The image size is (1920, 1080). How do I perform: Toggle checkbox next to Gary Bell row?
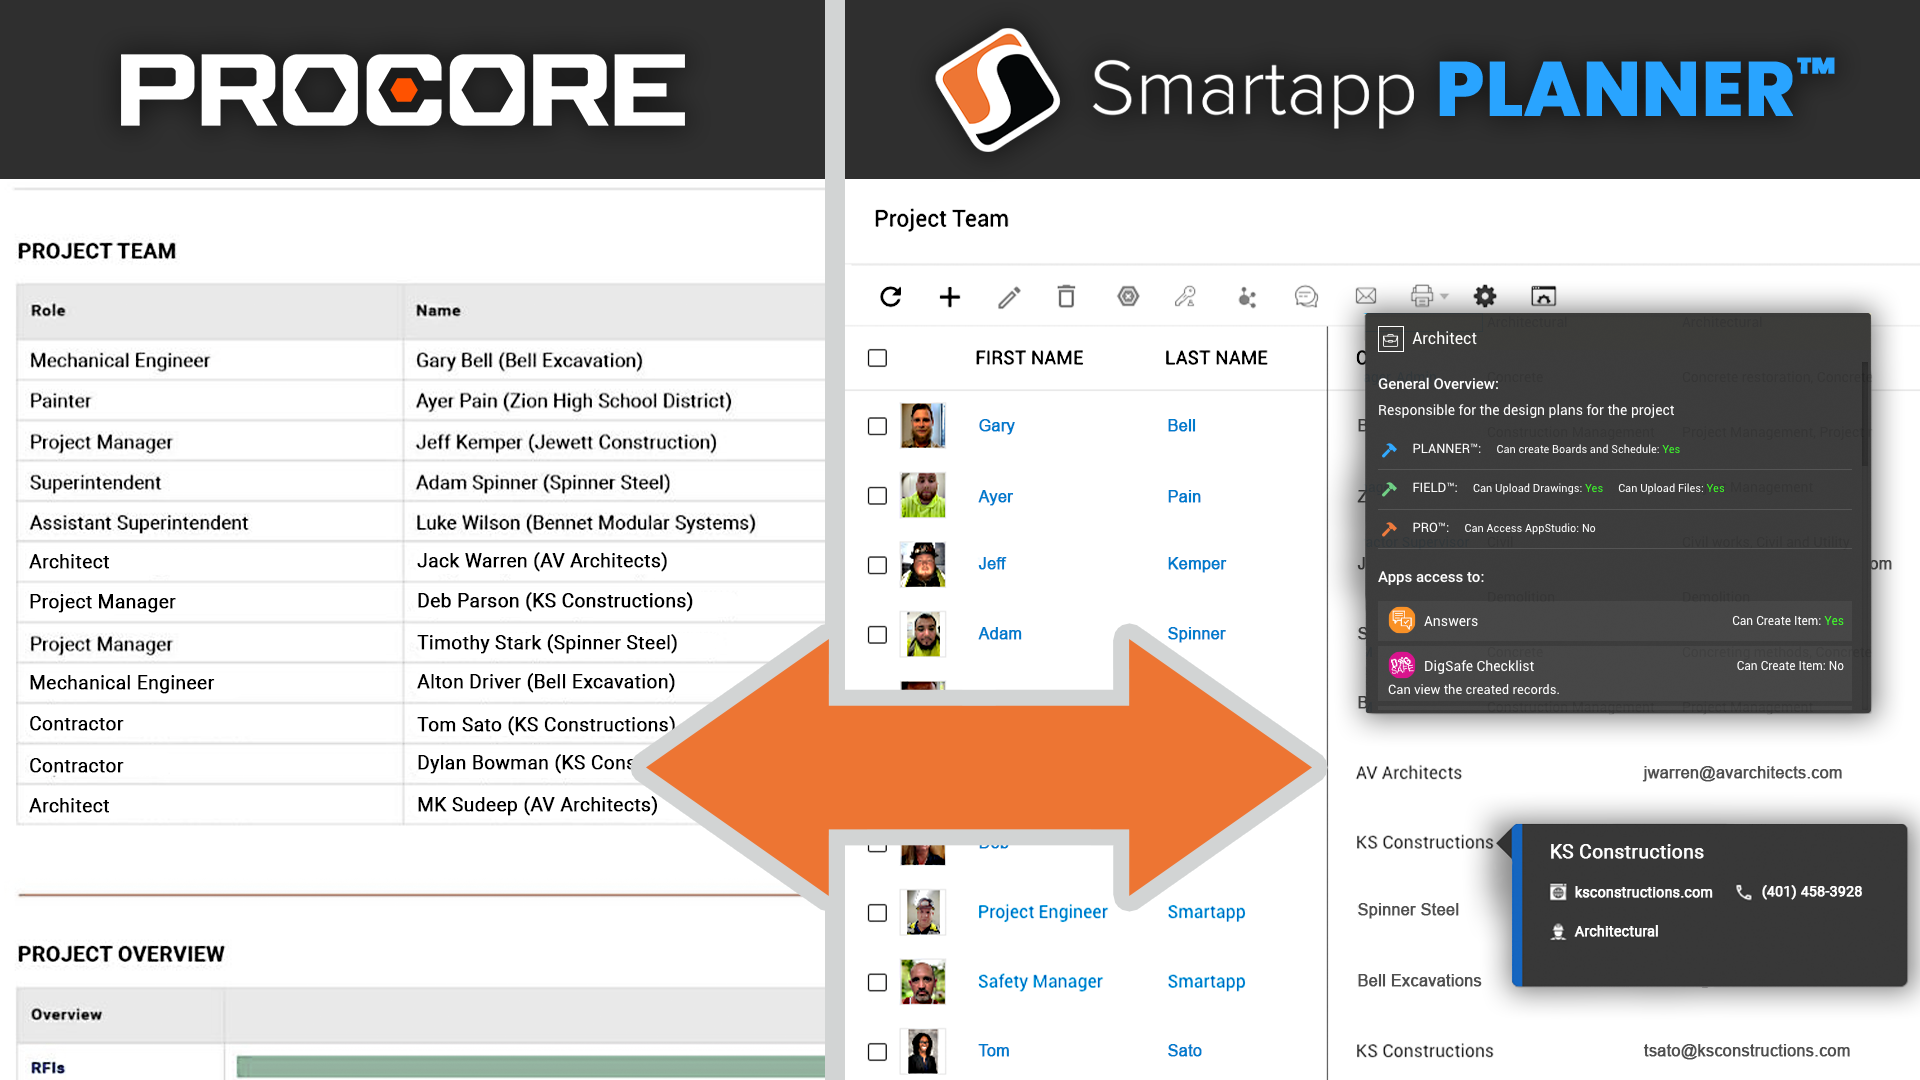874,425
